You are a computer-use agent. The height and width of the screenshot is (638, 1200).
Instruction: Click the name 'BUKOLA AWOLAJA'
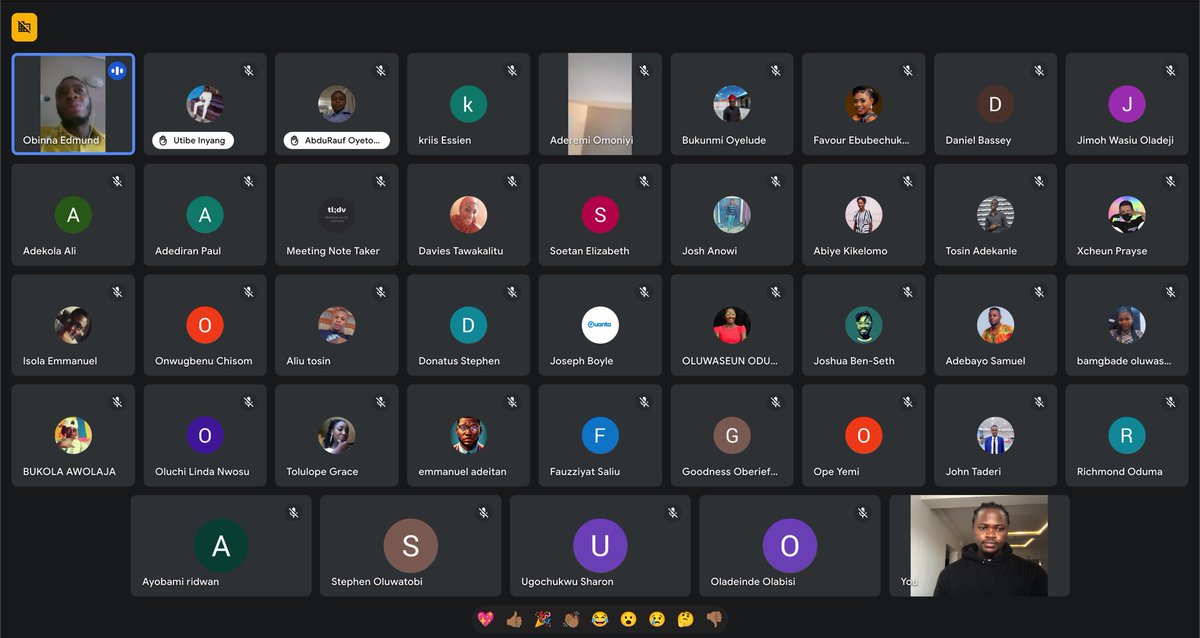tap(69, 472)
